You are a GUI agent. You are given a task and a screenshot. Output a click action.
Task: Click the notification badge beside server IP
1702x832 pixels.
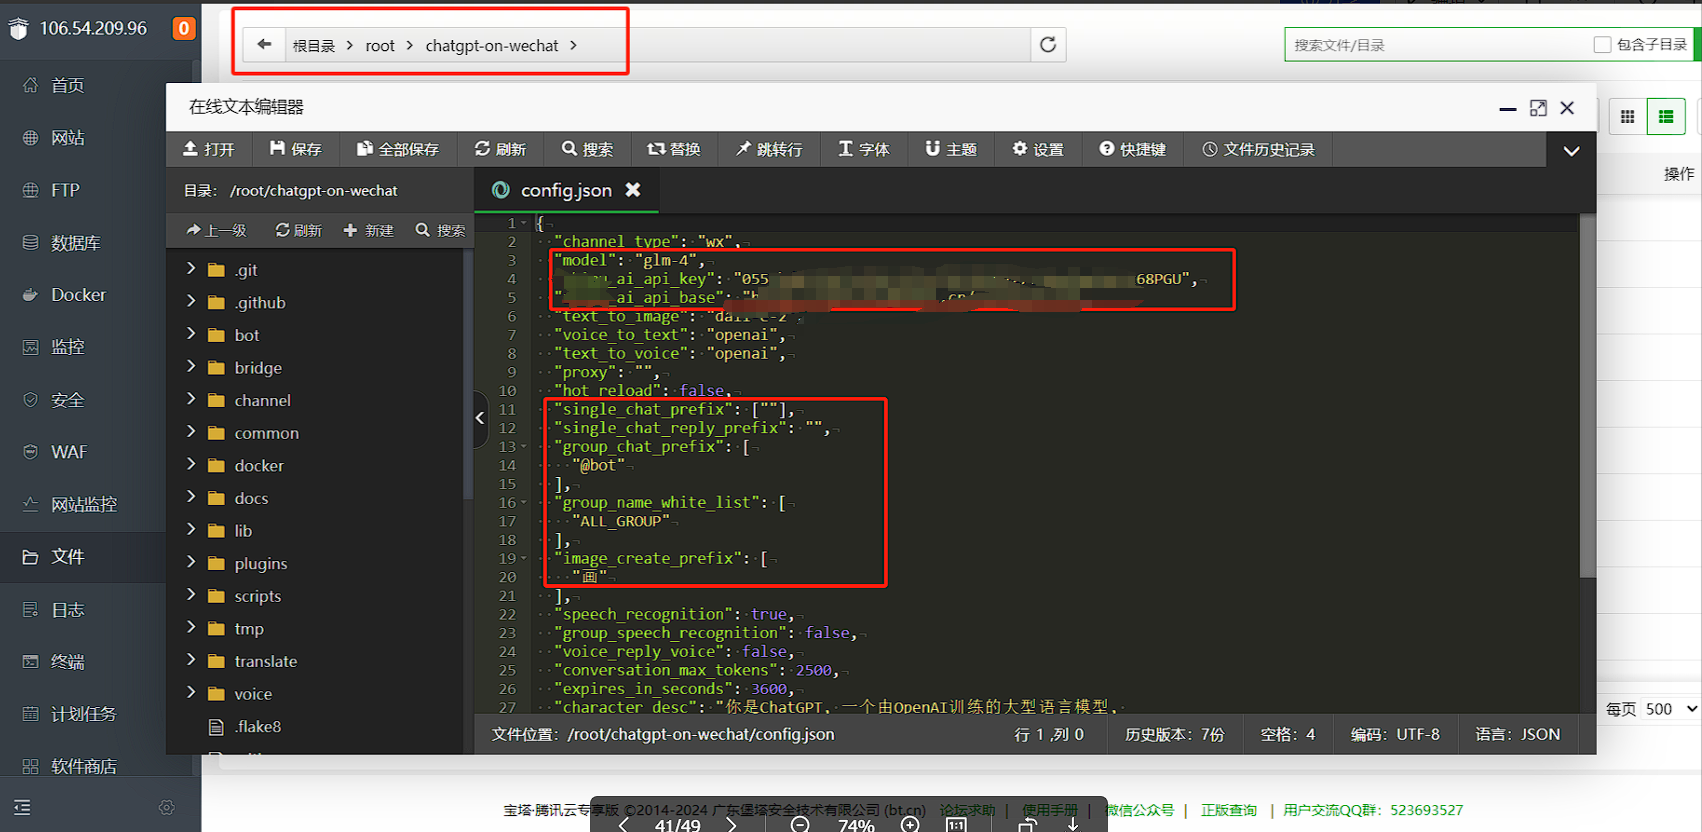point(184,28)
